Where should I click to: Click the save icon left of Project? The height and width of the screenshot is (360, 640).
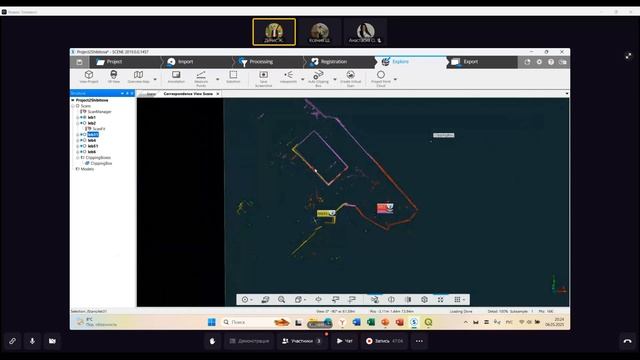[x=80, y=62]
